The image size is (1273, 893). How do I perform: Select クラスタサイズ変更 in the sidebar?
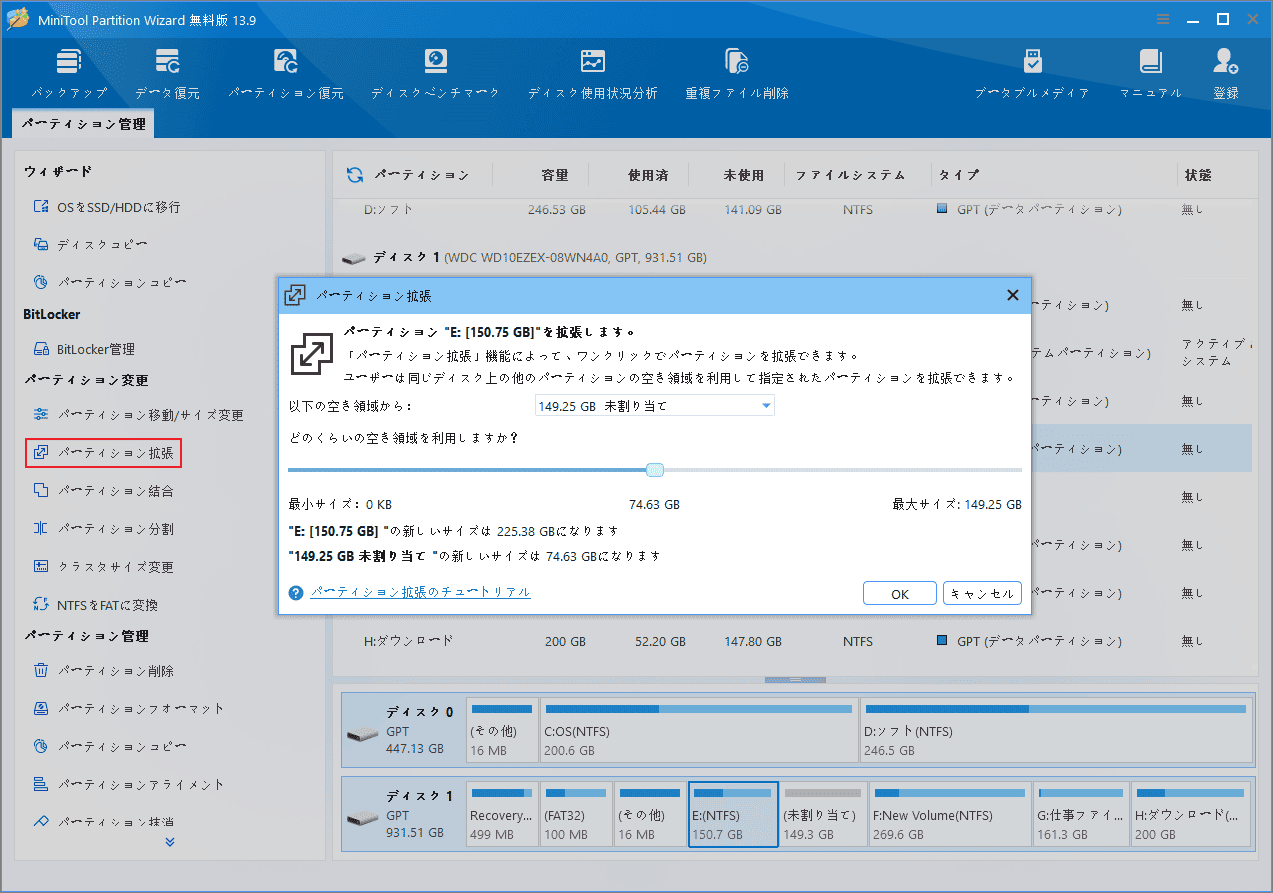coord(103,567)
